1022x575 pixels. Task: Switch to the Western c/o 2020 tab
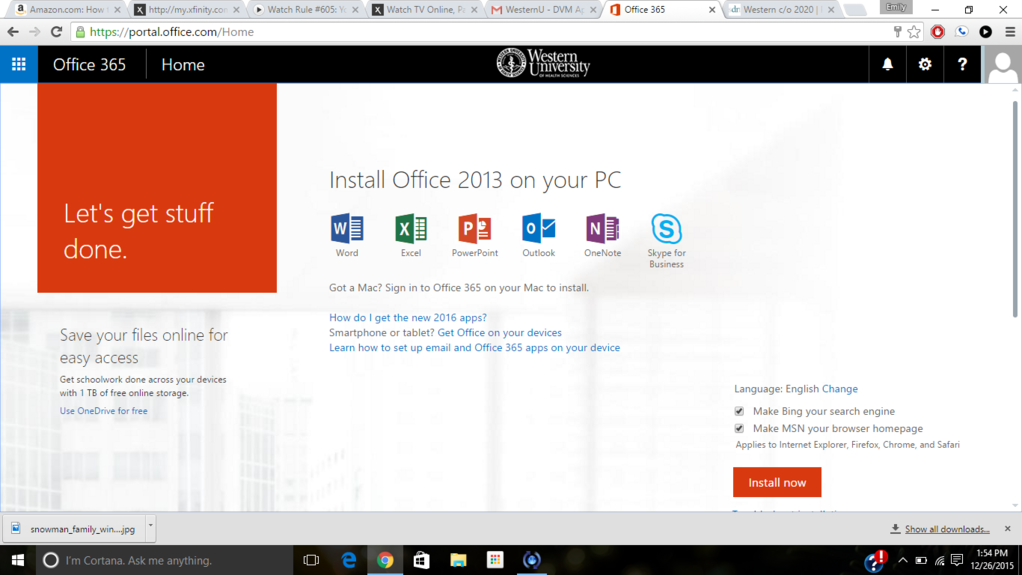[782, 10]
